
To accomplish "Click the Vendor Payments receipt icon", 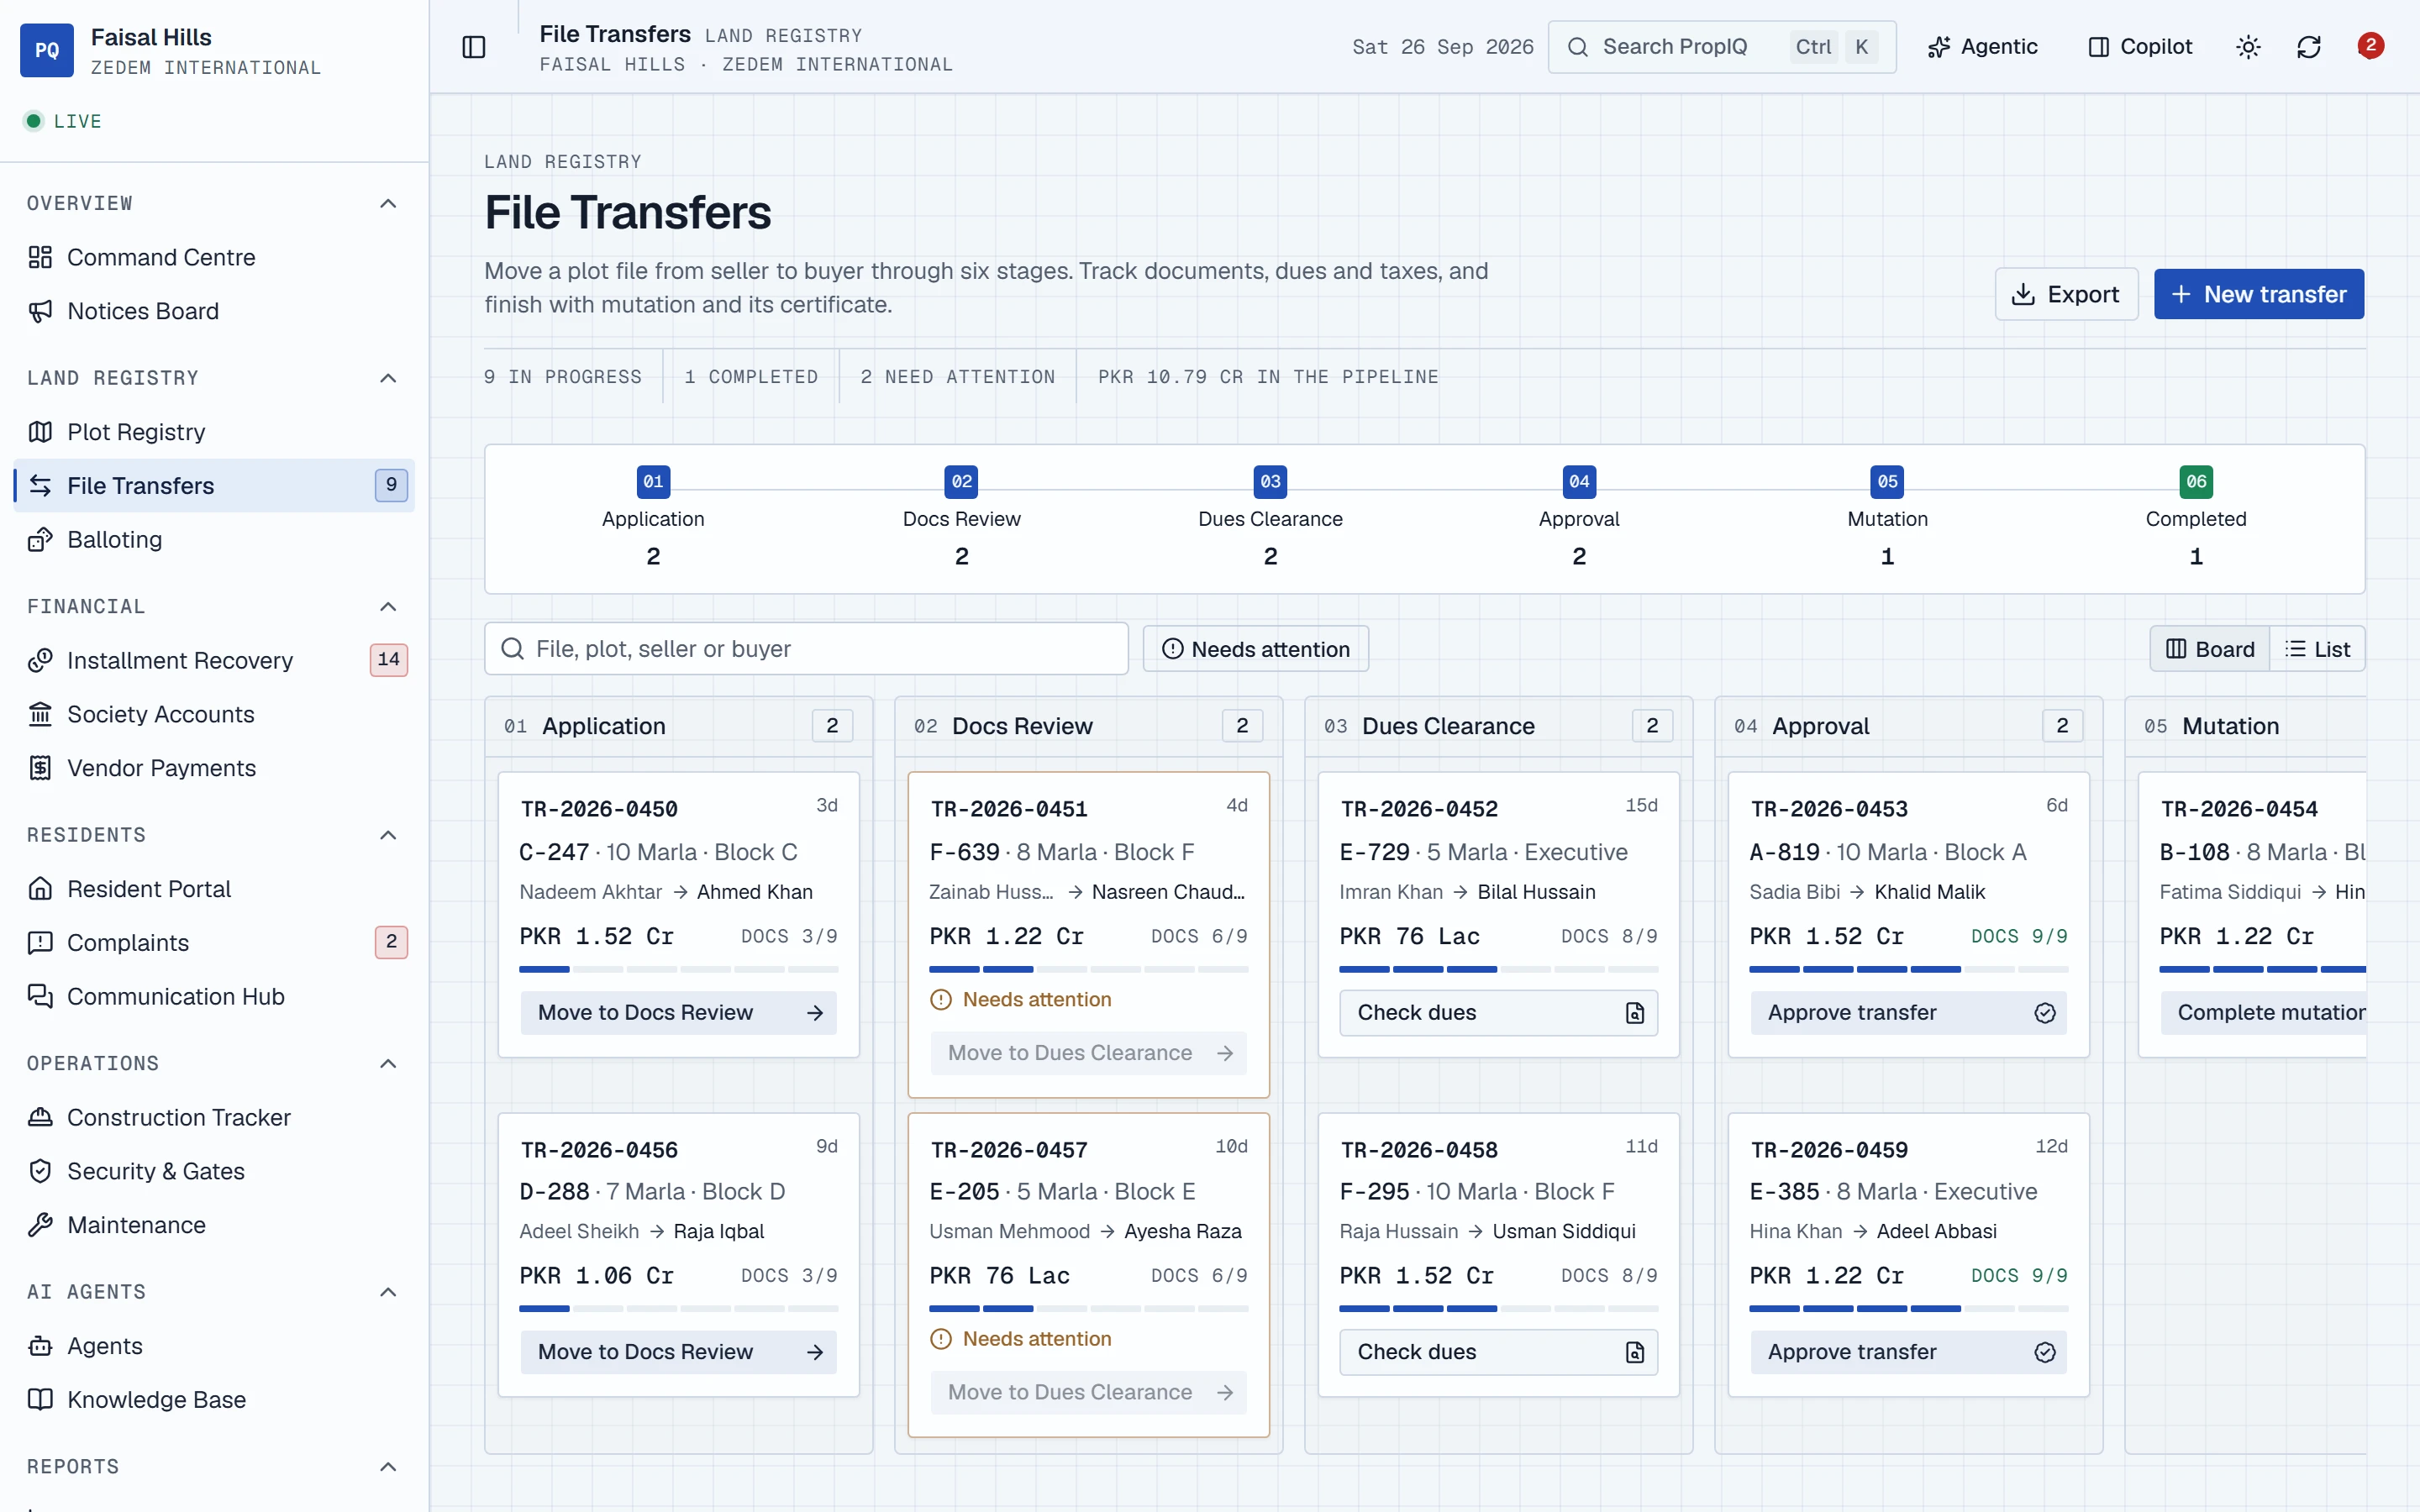I will coord(40,768).
